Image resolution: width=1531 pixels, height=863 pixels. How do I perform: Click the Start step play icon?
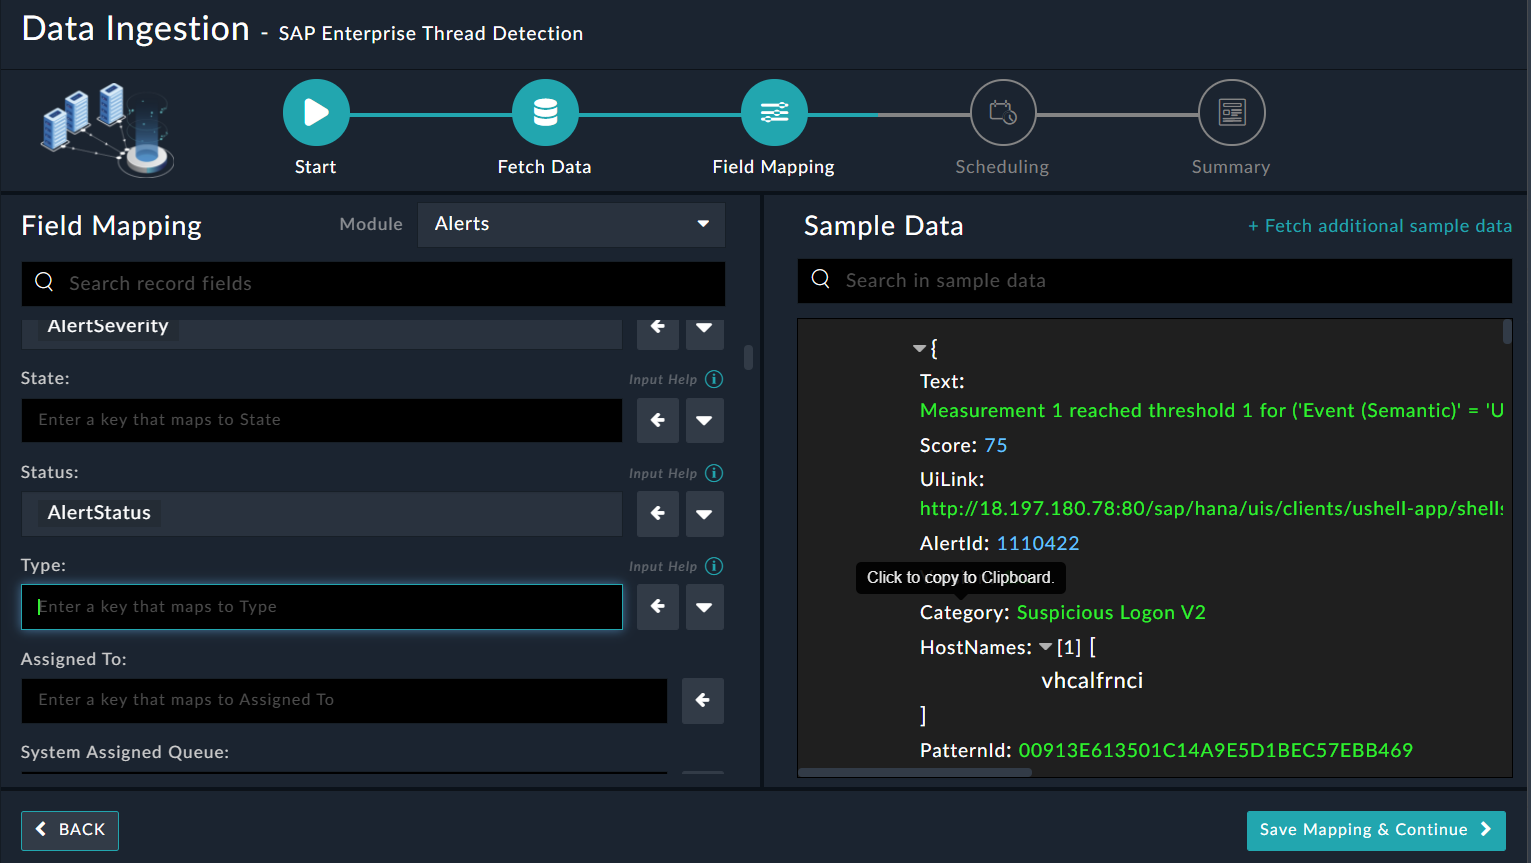tap(316, 113)
